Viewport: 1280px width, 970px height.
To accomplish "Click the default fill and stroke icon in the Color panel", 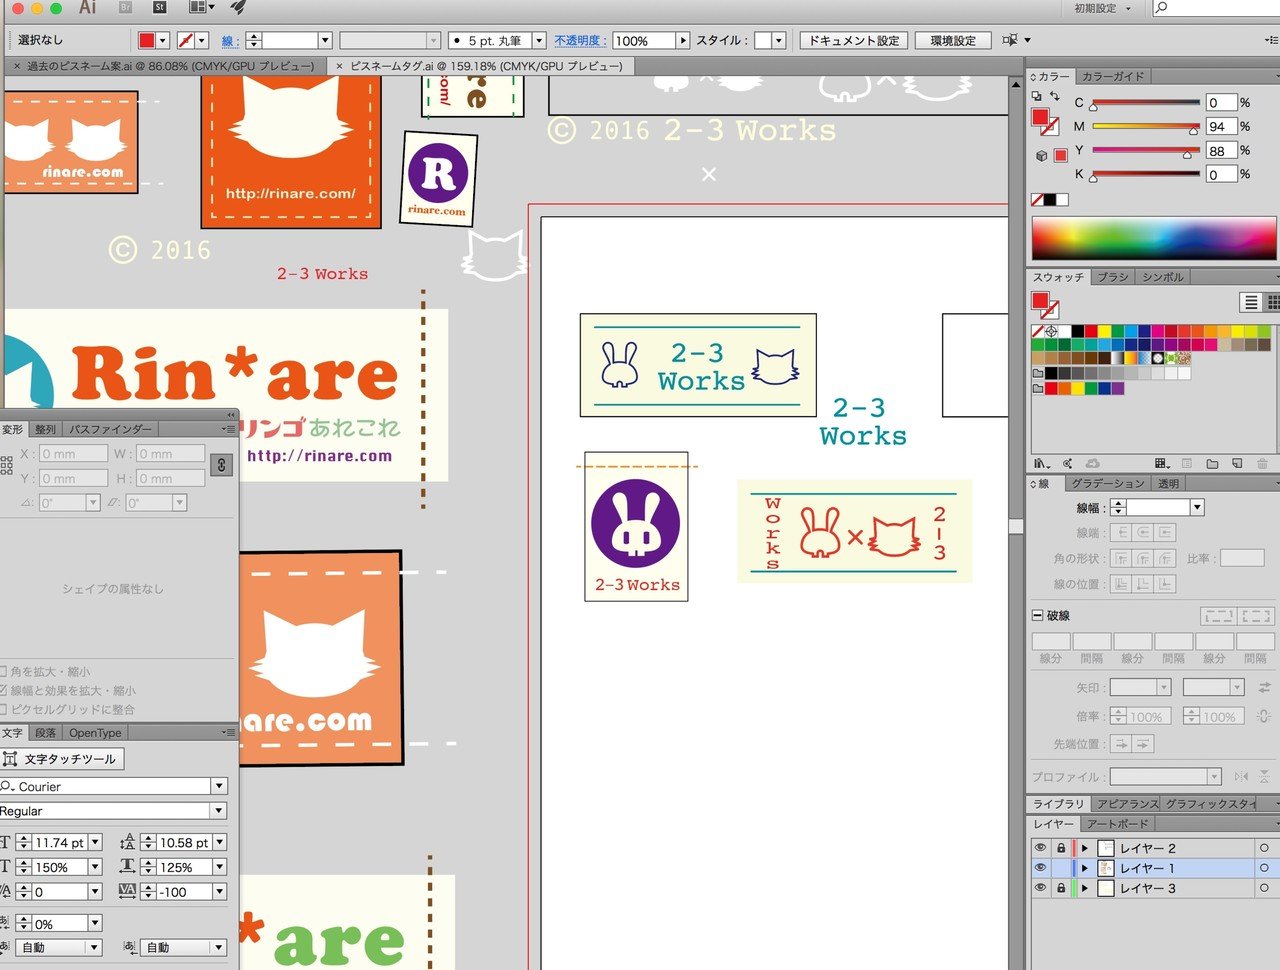I will pos(1036,97).
